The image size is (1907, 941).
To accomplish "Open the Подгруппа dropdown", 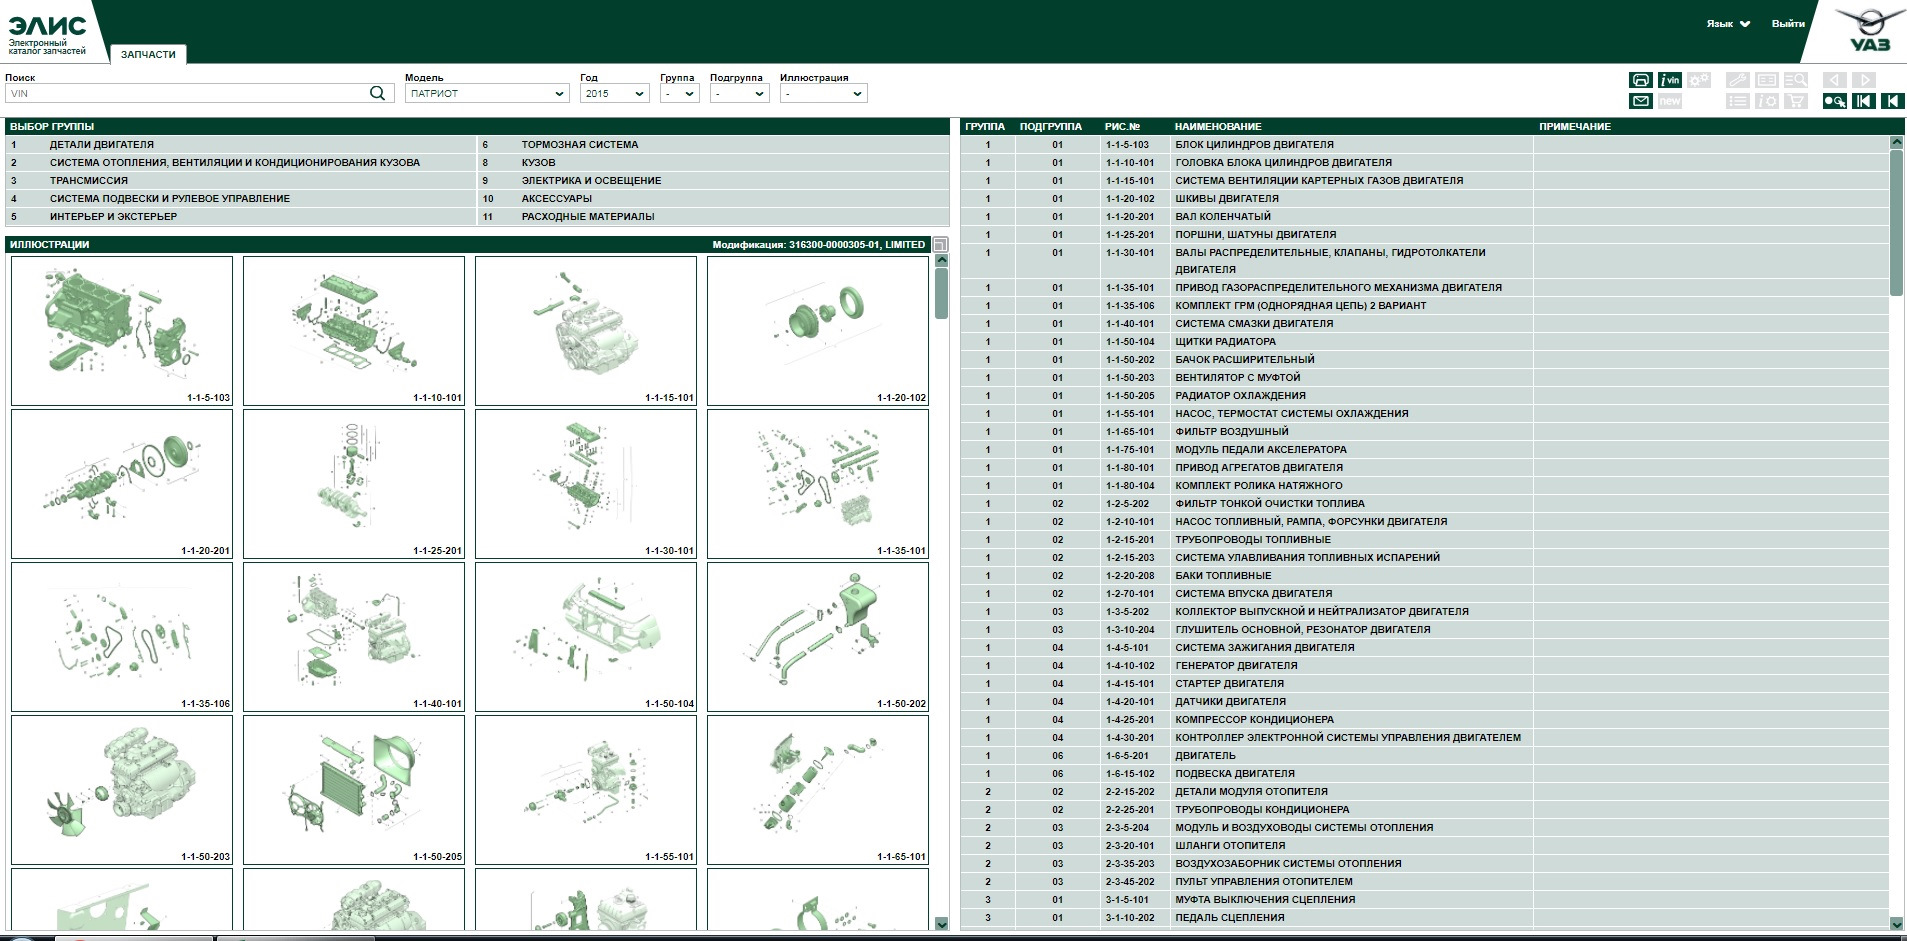I will point(739,93).
